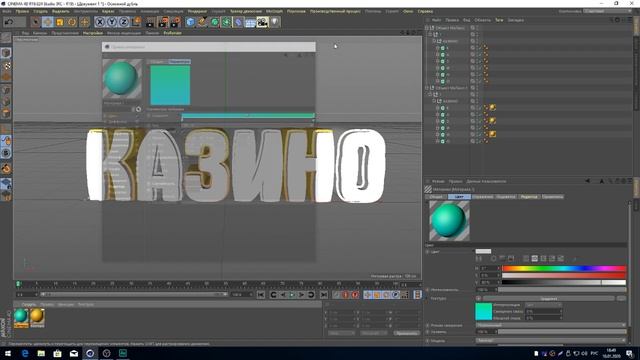Switch to the Цвет material tab
Image resolution: width=640 pixels, height=360 pixels.
459,197
